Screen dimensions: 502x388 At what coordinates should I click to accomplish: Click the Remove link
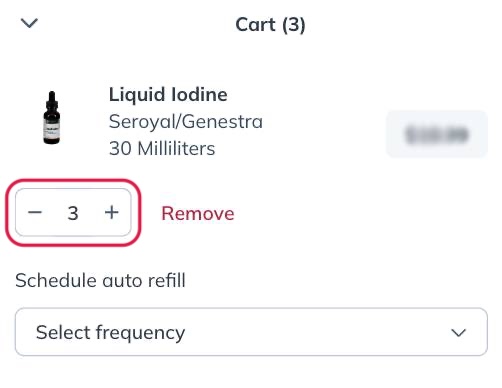[198, 213]
